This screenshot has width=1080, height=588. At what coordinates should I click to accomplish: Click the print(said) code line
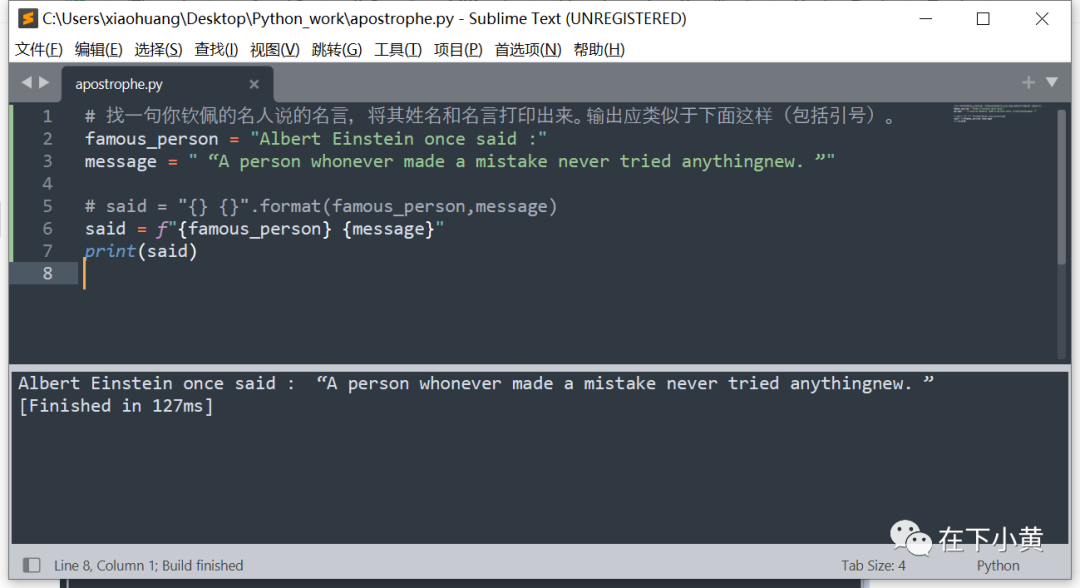point(141,251)
